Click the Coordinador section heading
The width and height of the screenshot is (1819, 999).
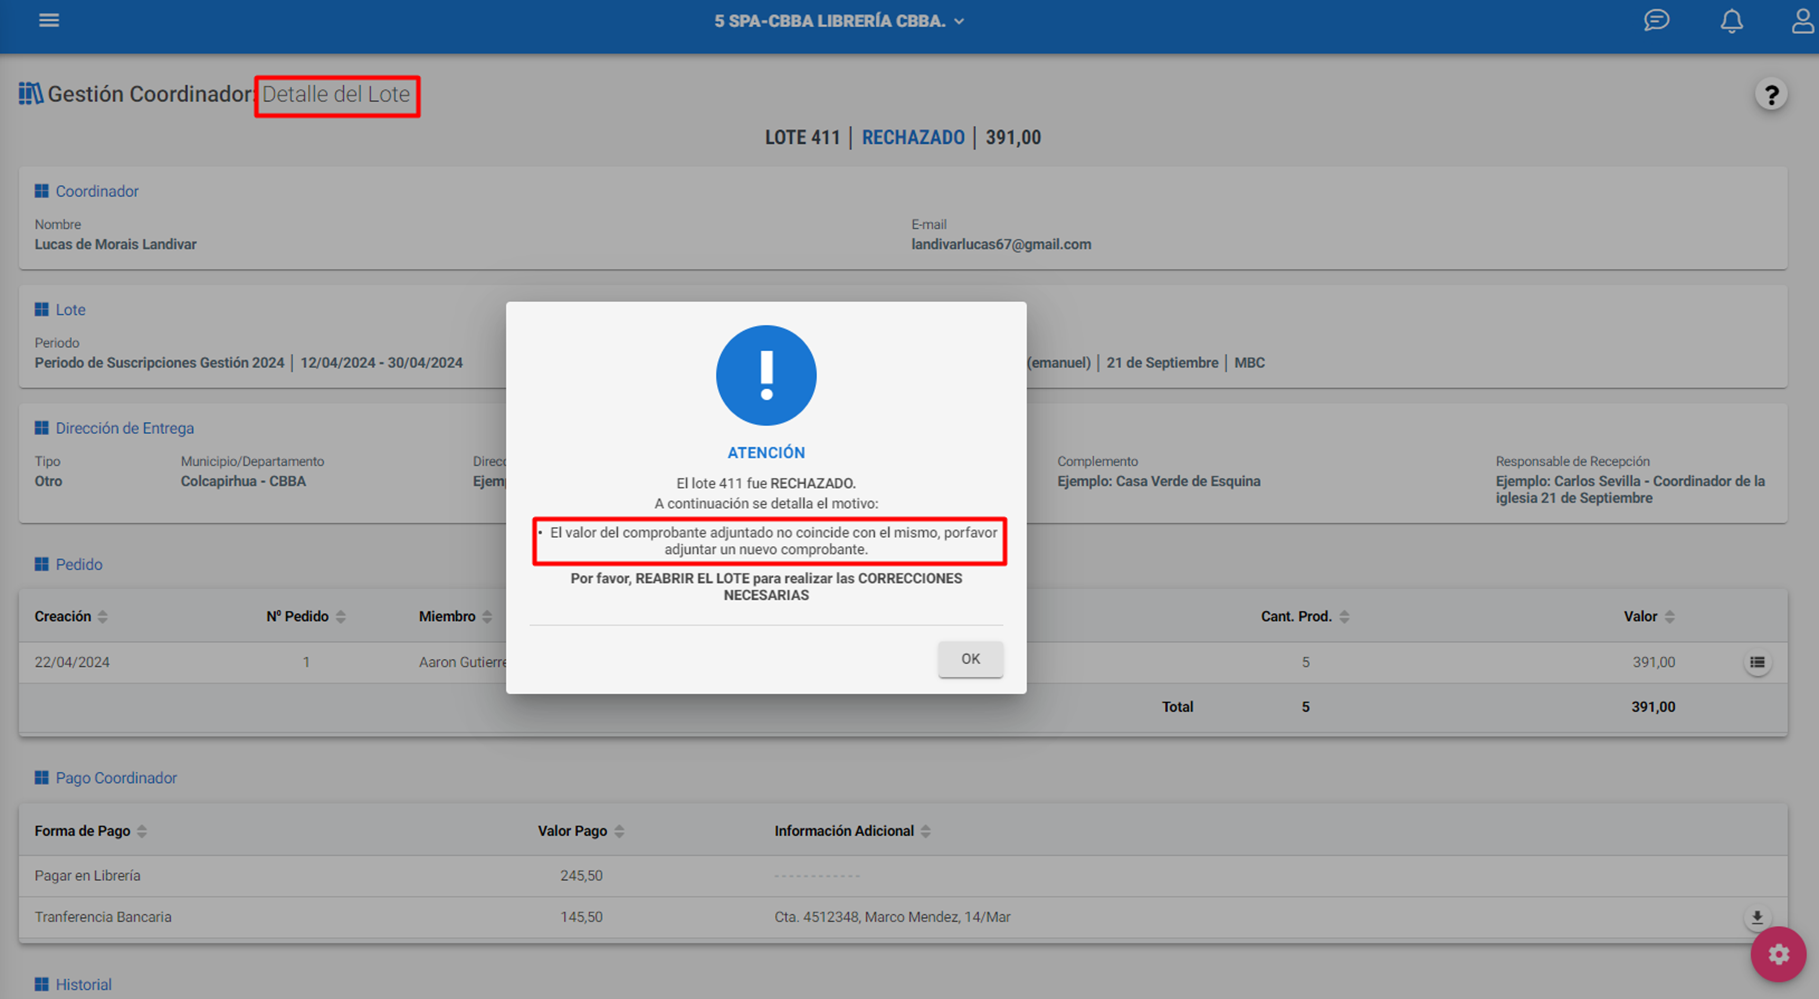(x=97, y=191)
